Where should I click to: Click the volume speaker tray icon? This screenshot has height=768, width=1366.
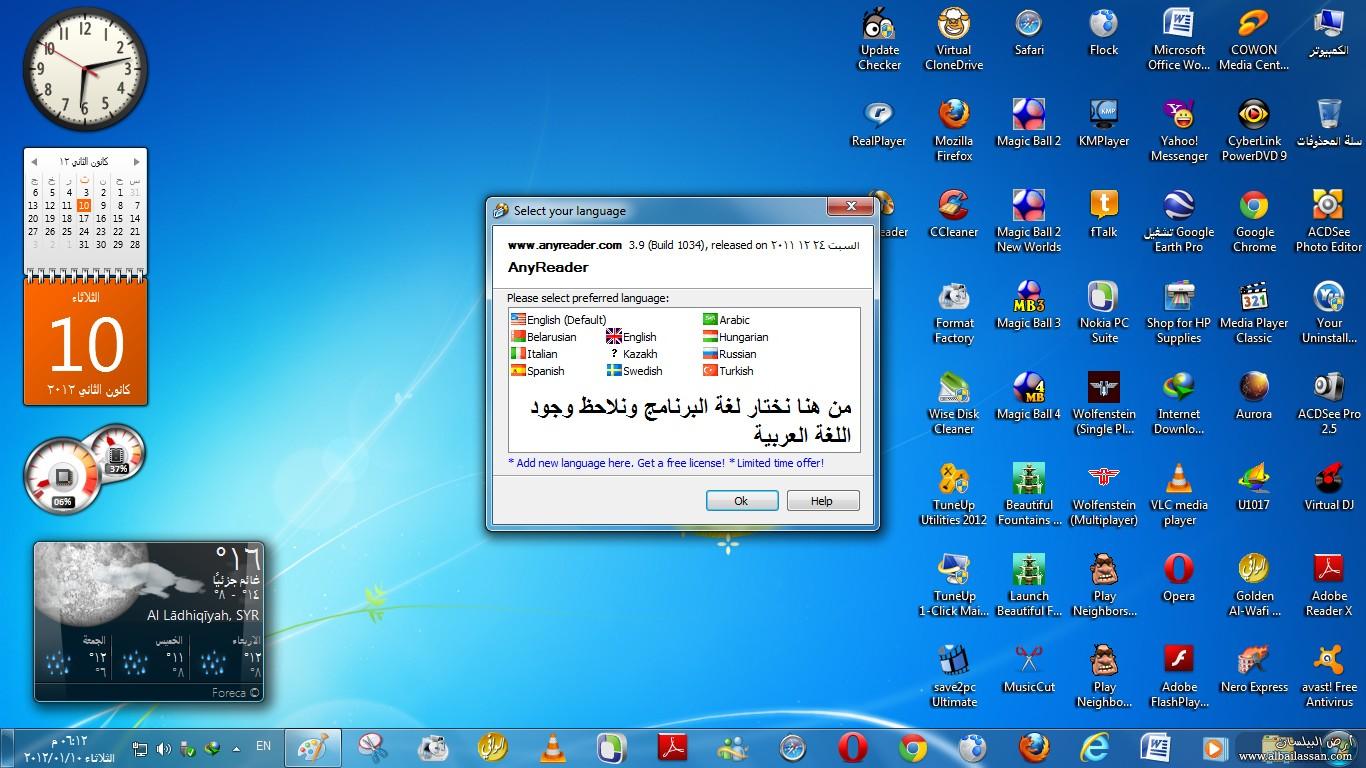pos(163,748)
